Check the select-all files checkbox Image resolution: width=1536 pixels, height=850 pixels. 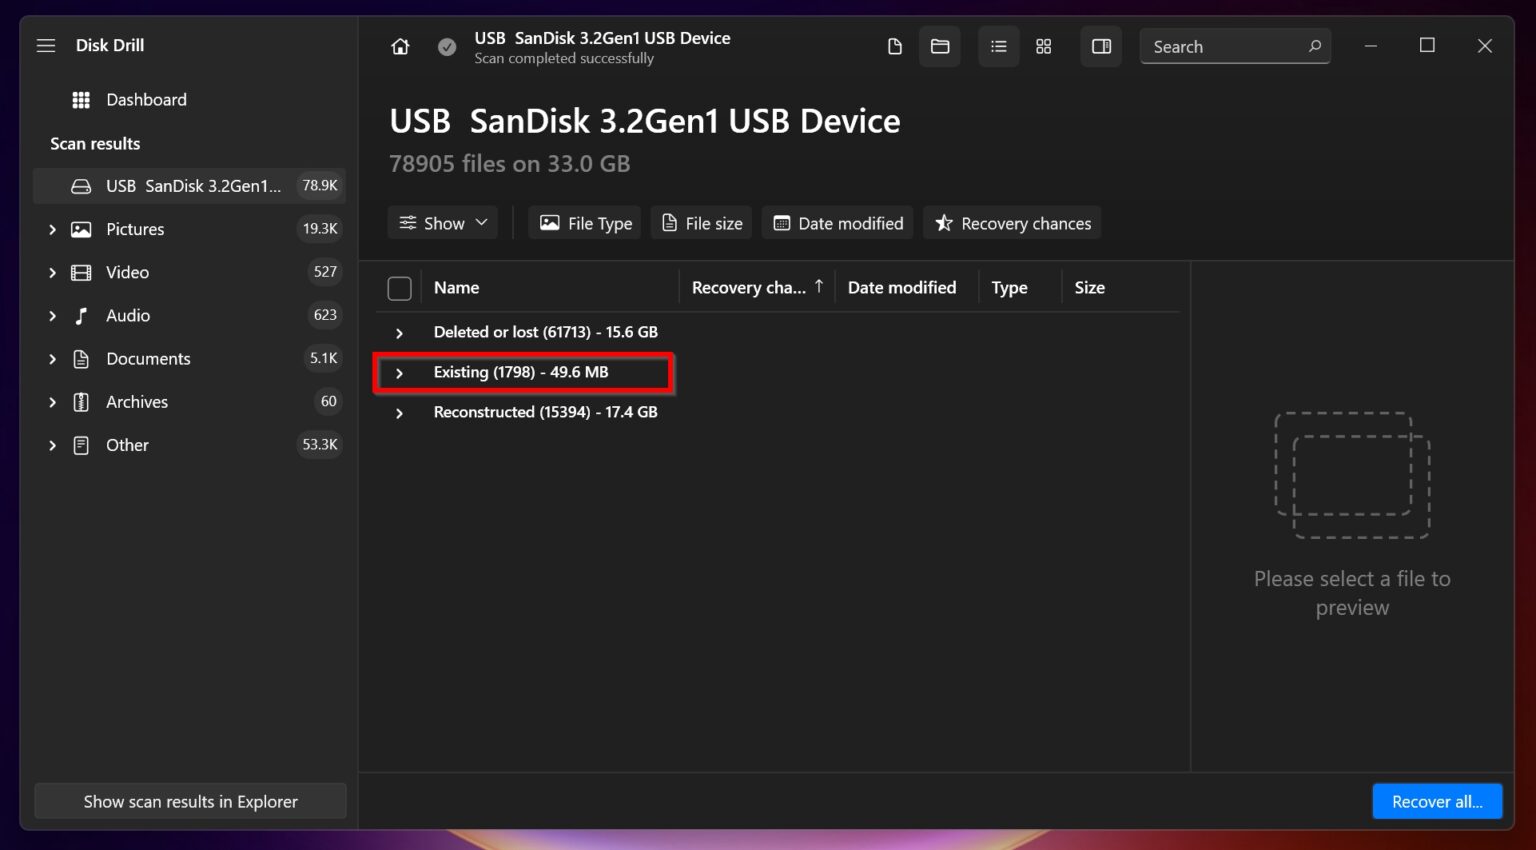click(399, 287)
